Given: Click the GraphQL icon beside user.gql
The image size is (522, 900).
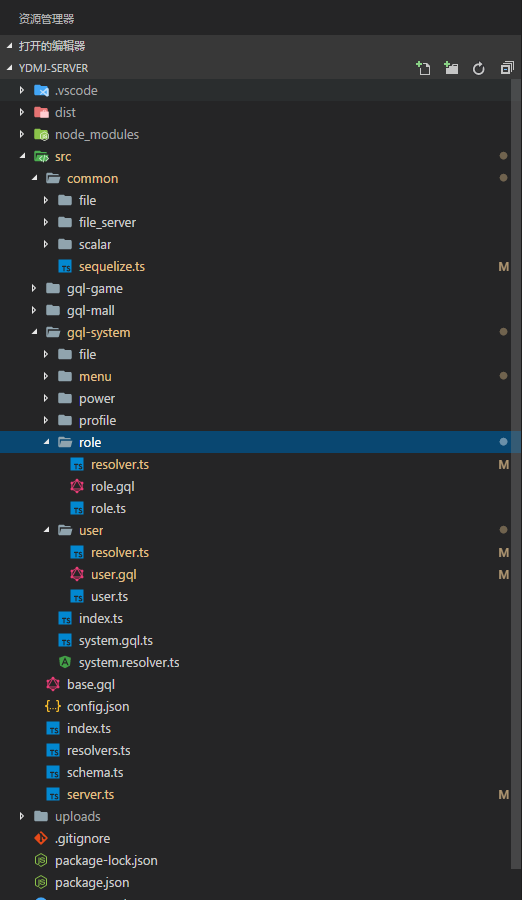Looking at the screenshot, I should 77,575.
